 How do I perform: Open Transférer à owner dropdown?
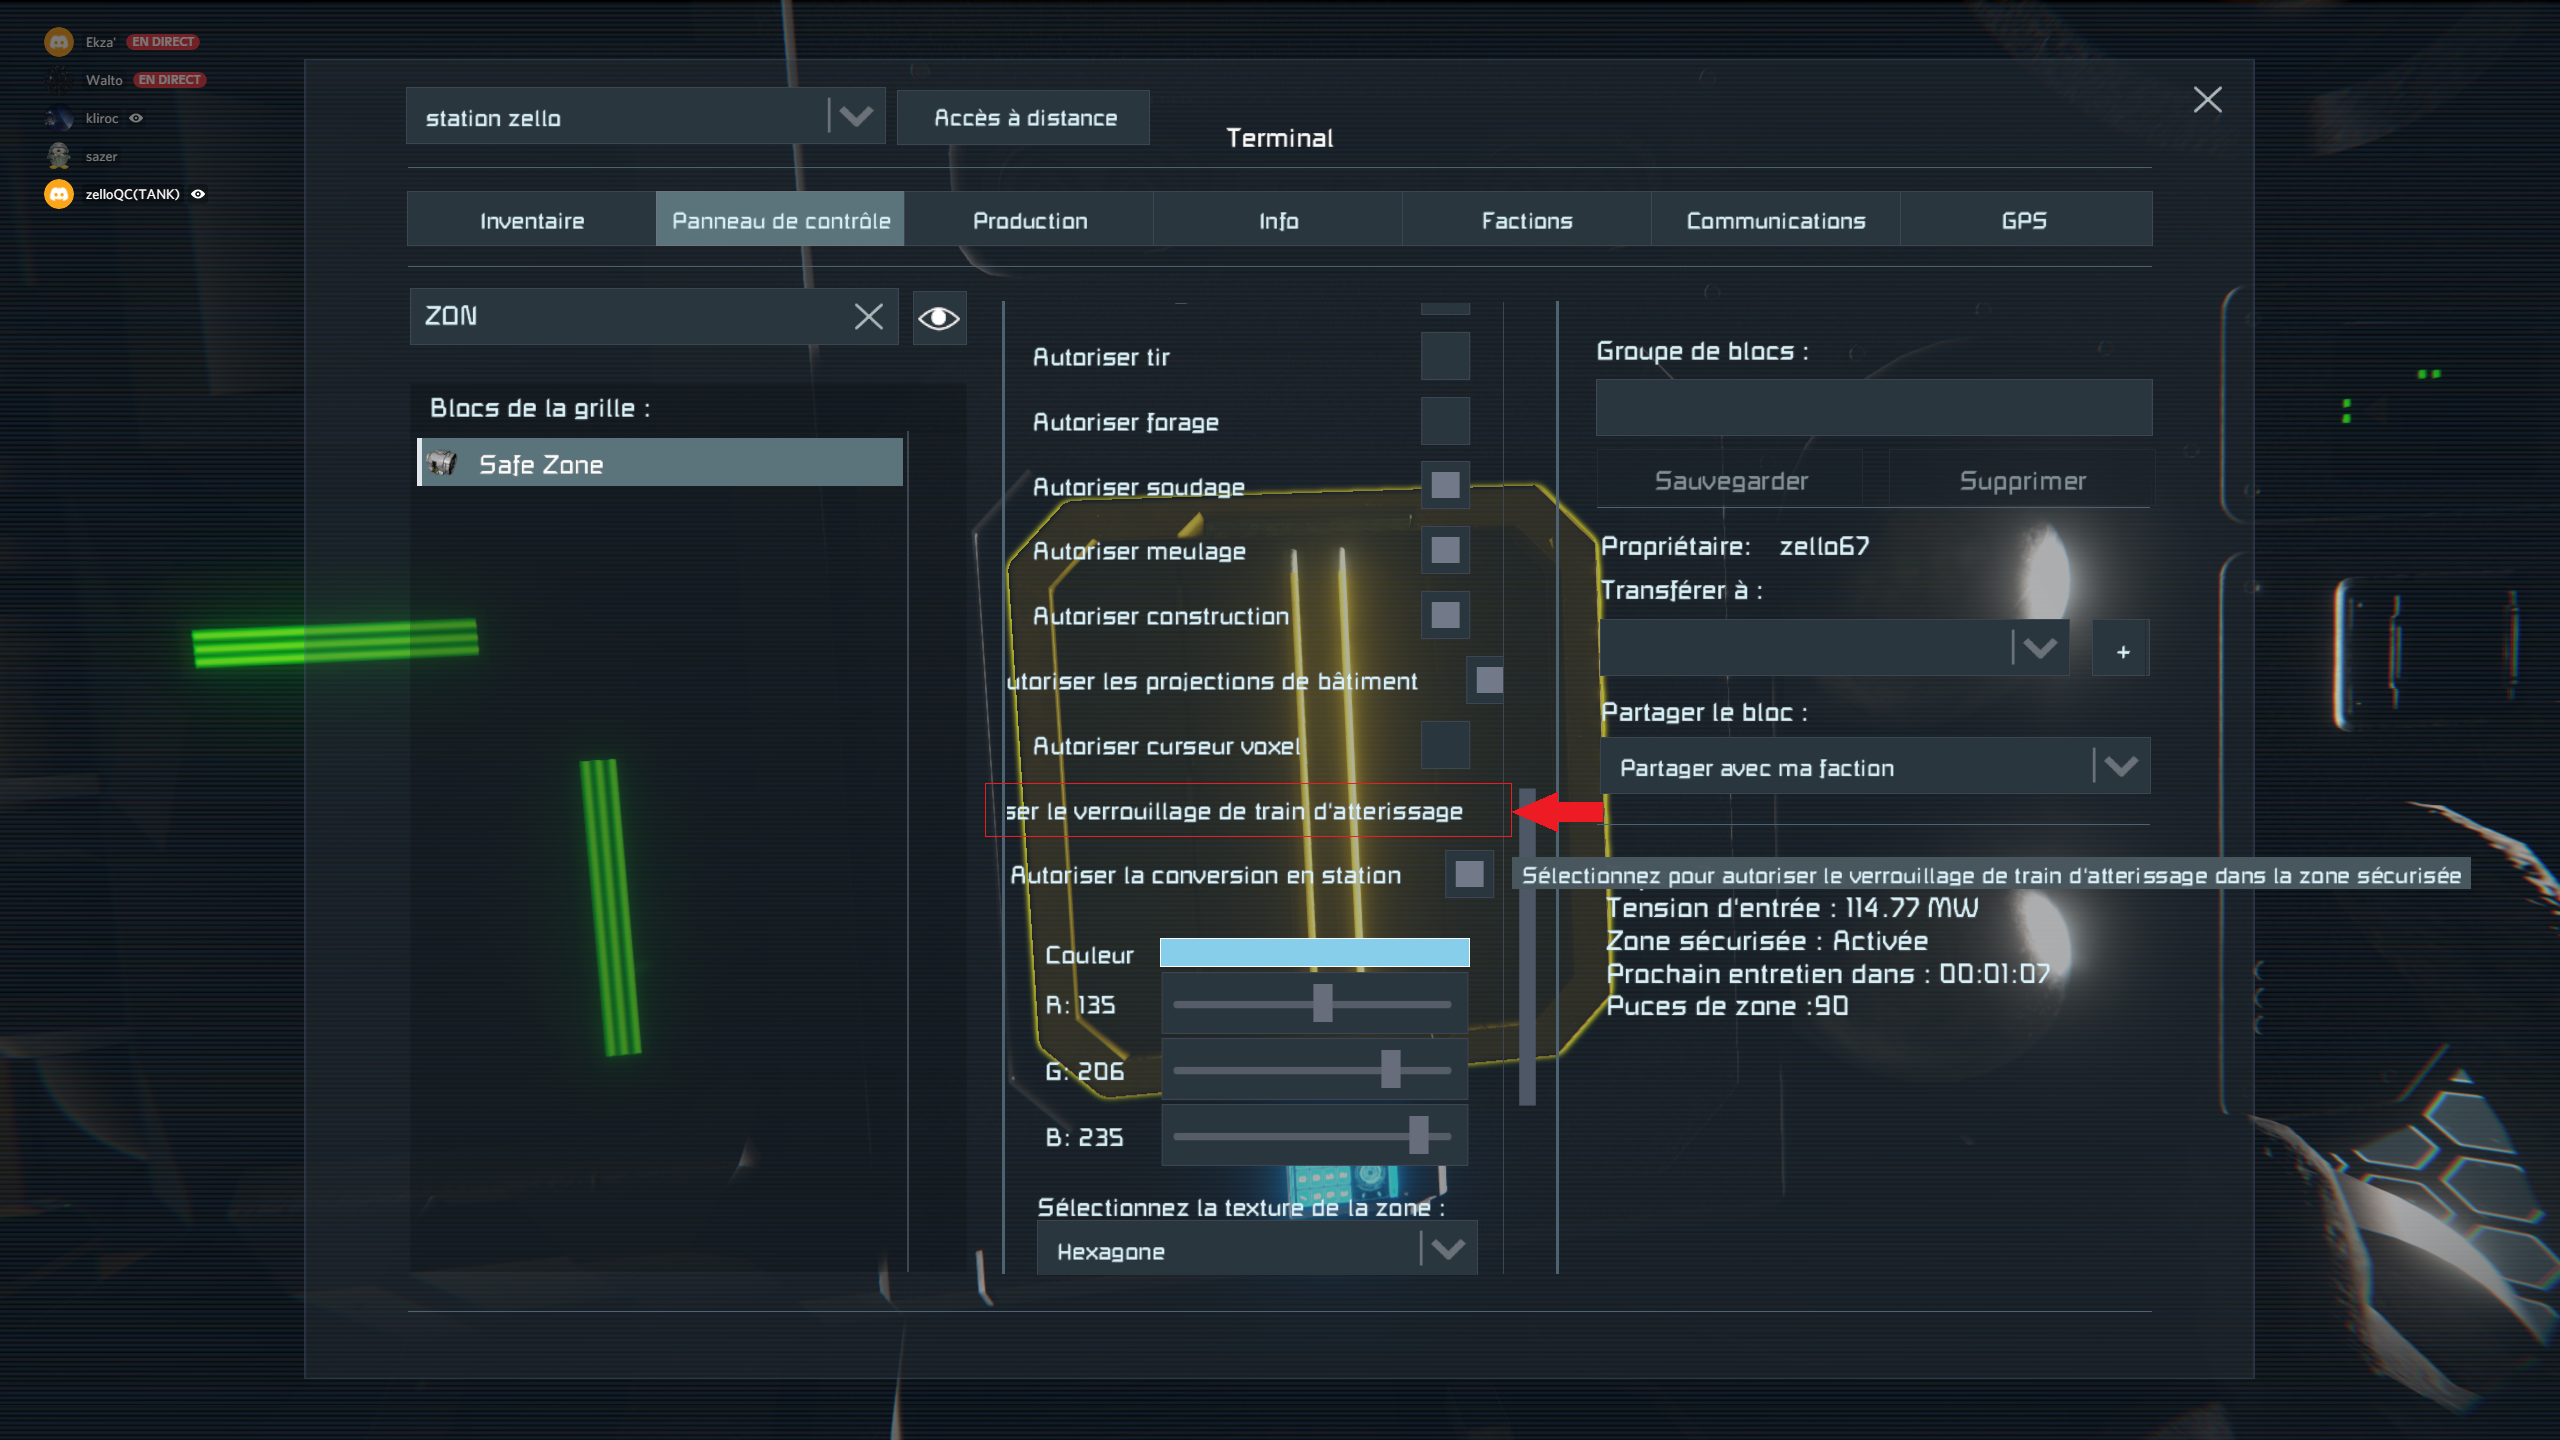coord(1834,648)
